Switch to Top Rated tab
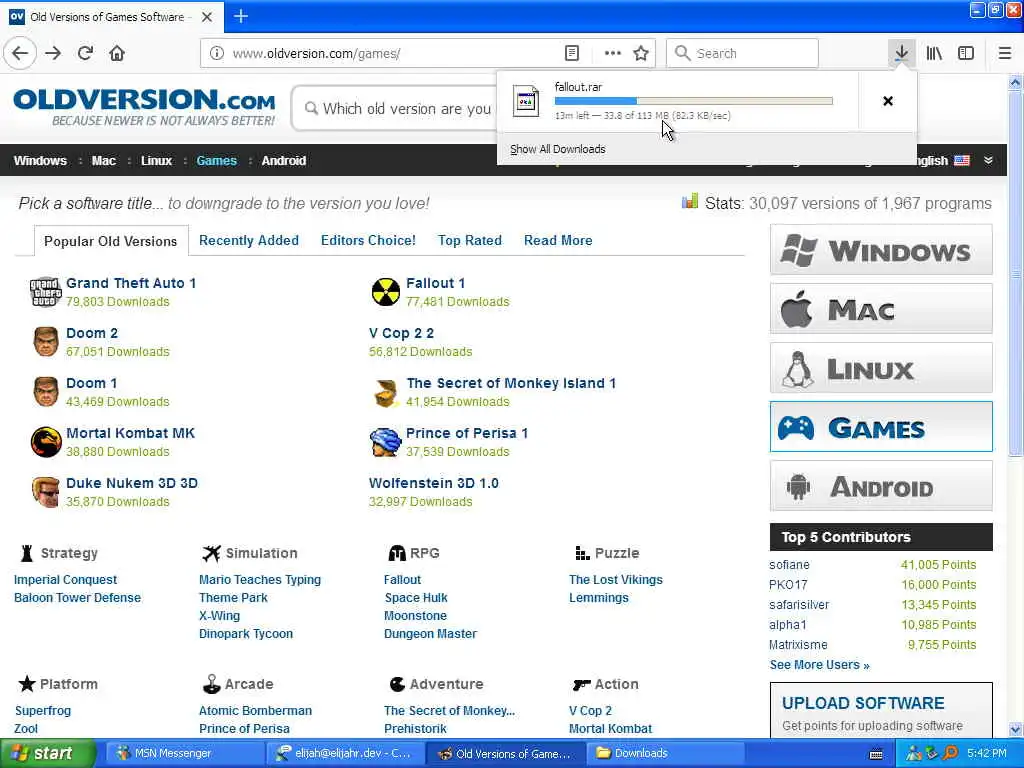 (x=470, y=240)
